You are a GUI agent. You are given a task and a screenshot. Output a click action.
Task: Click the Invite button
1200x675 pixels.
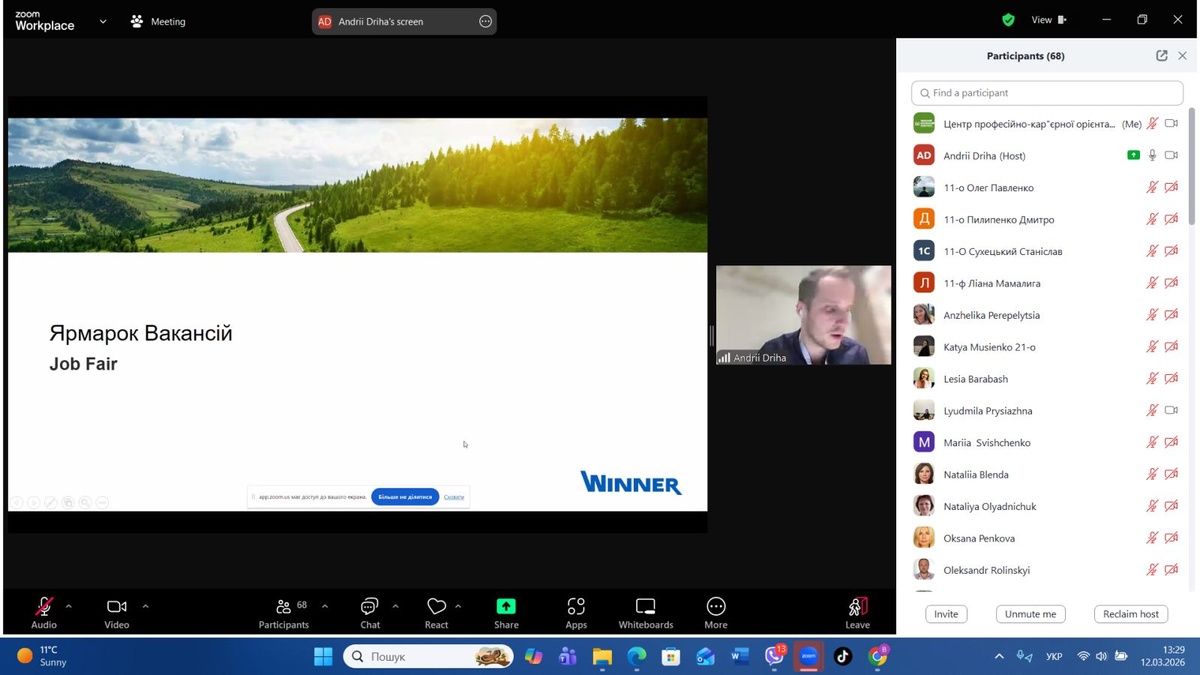(x=946, y=614)
